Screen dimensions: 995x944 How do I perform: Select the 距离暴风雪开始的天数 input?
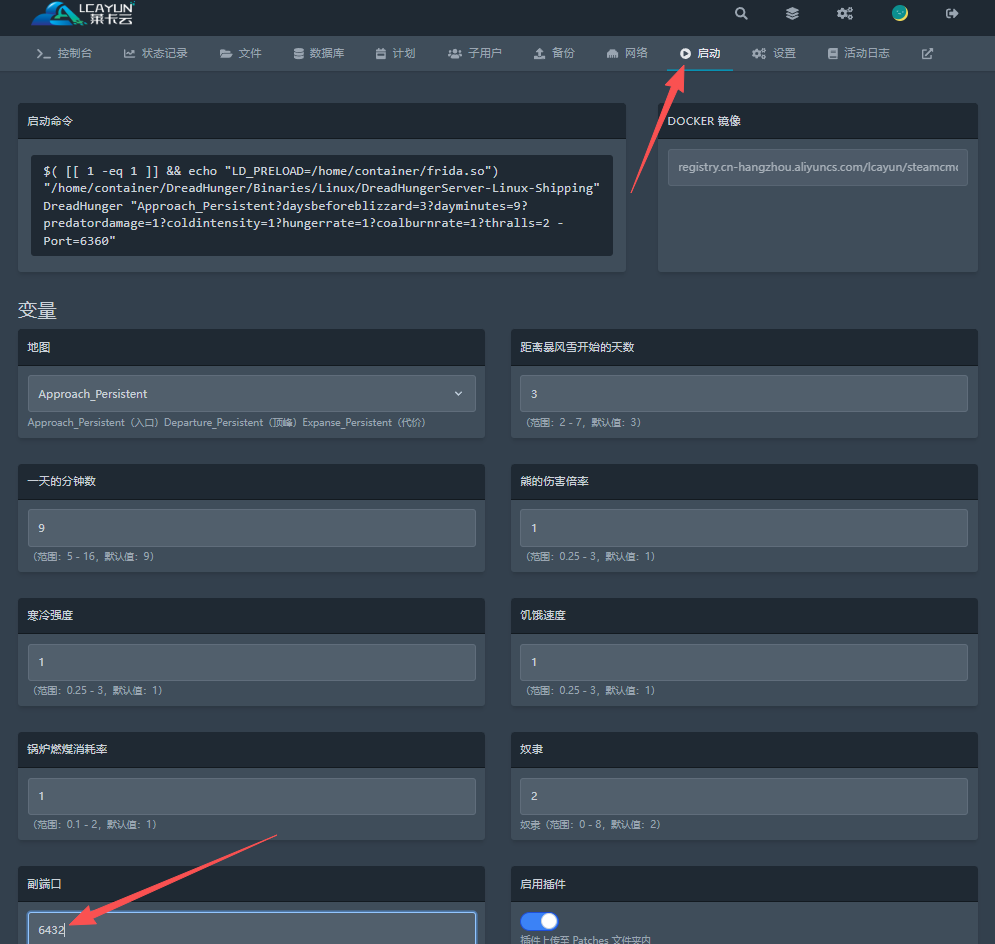pyautogui.click(x=743, y=394)
